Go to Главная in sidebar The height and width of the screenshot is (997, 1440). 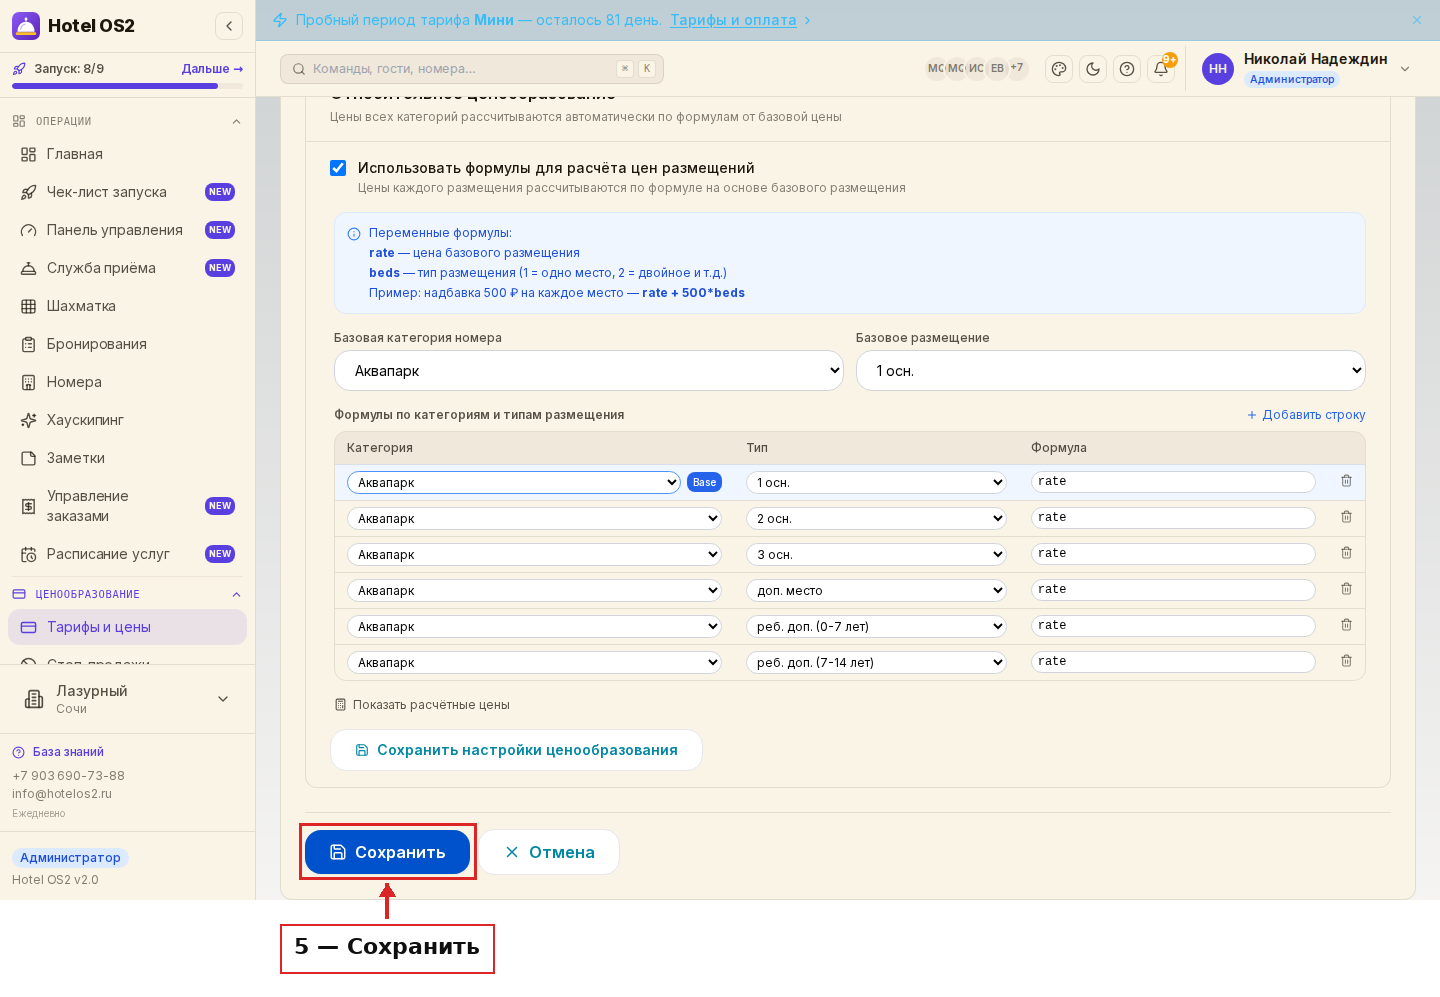tap(127, 154)
